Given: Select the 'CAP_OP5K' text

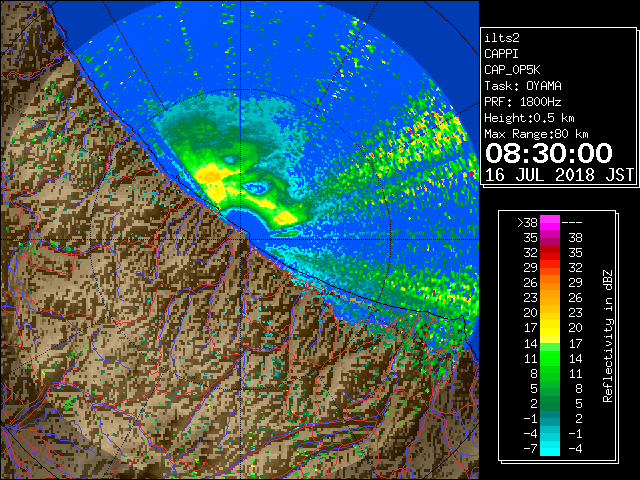Looking at the screenshot, I should point(512,70).
